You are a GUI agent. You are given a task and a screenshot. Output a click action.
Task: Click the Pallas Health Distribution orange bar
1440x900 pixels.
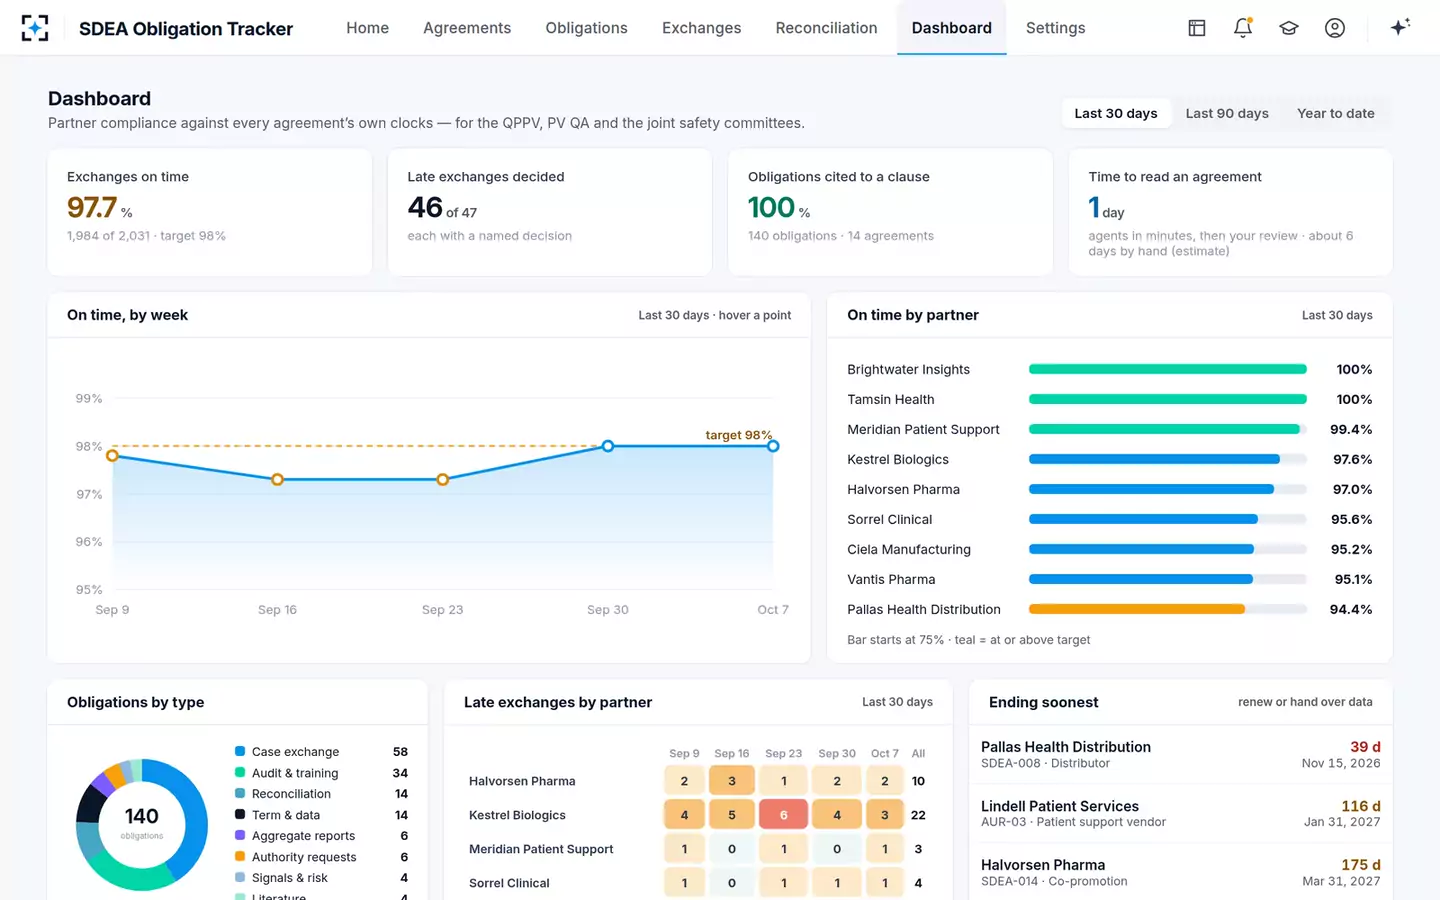tap(1137, 609)
